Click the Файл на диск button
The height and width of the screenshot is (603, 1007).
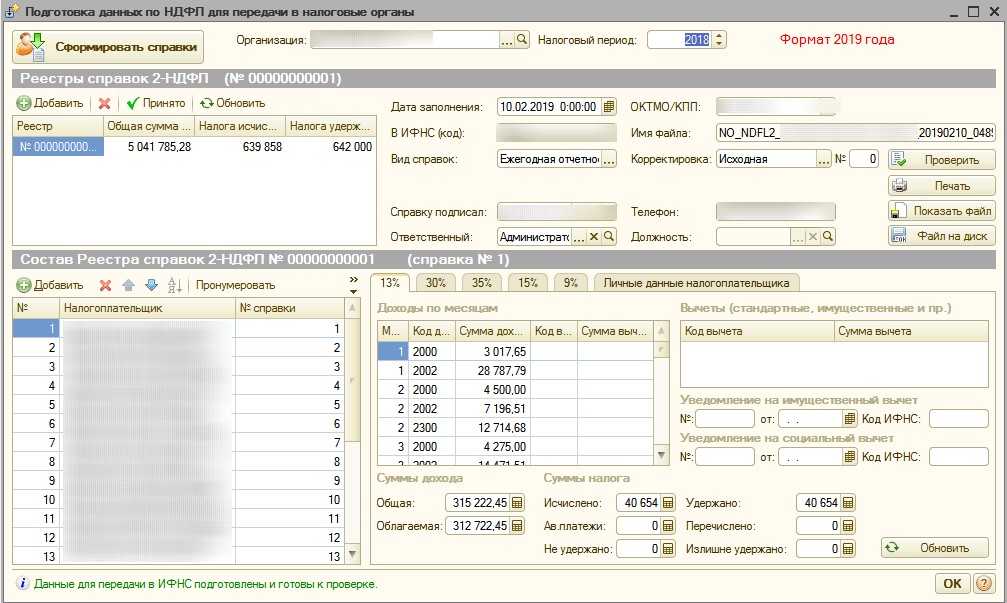[941, 237]
